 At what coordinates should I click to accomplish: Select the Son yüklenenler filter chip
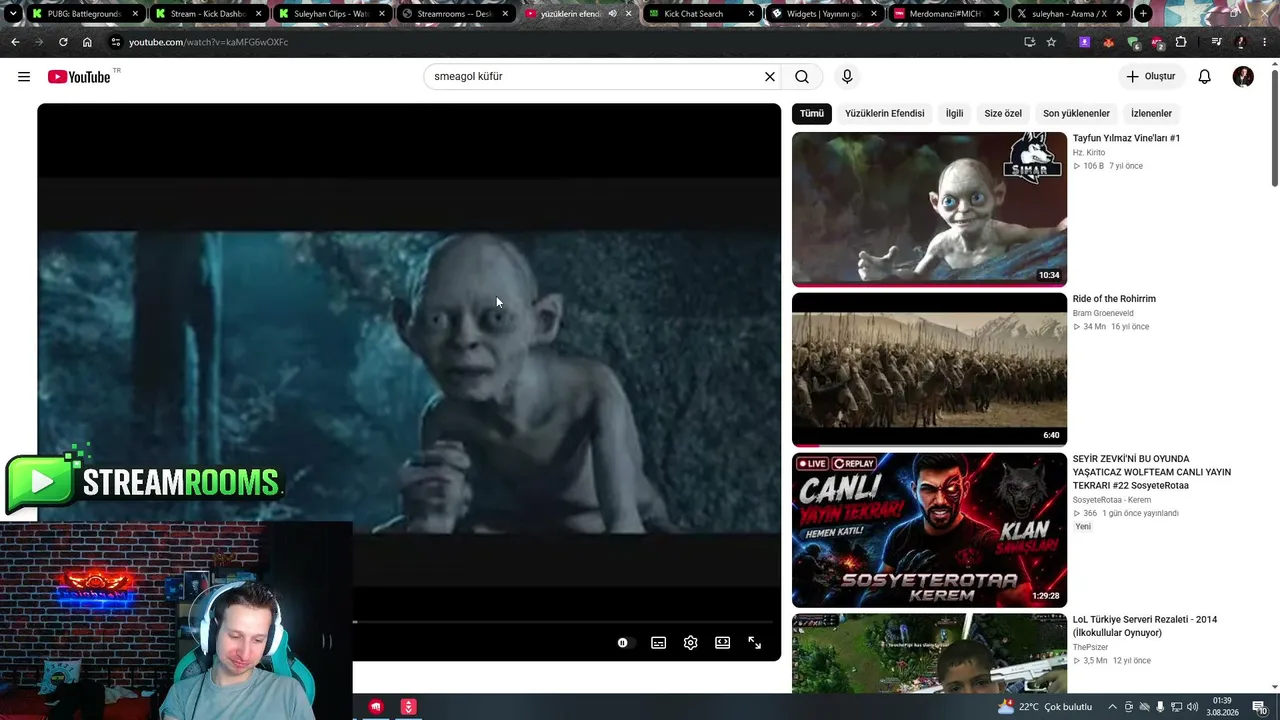pyautogui.click(x=1076, y=114)
